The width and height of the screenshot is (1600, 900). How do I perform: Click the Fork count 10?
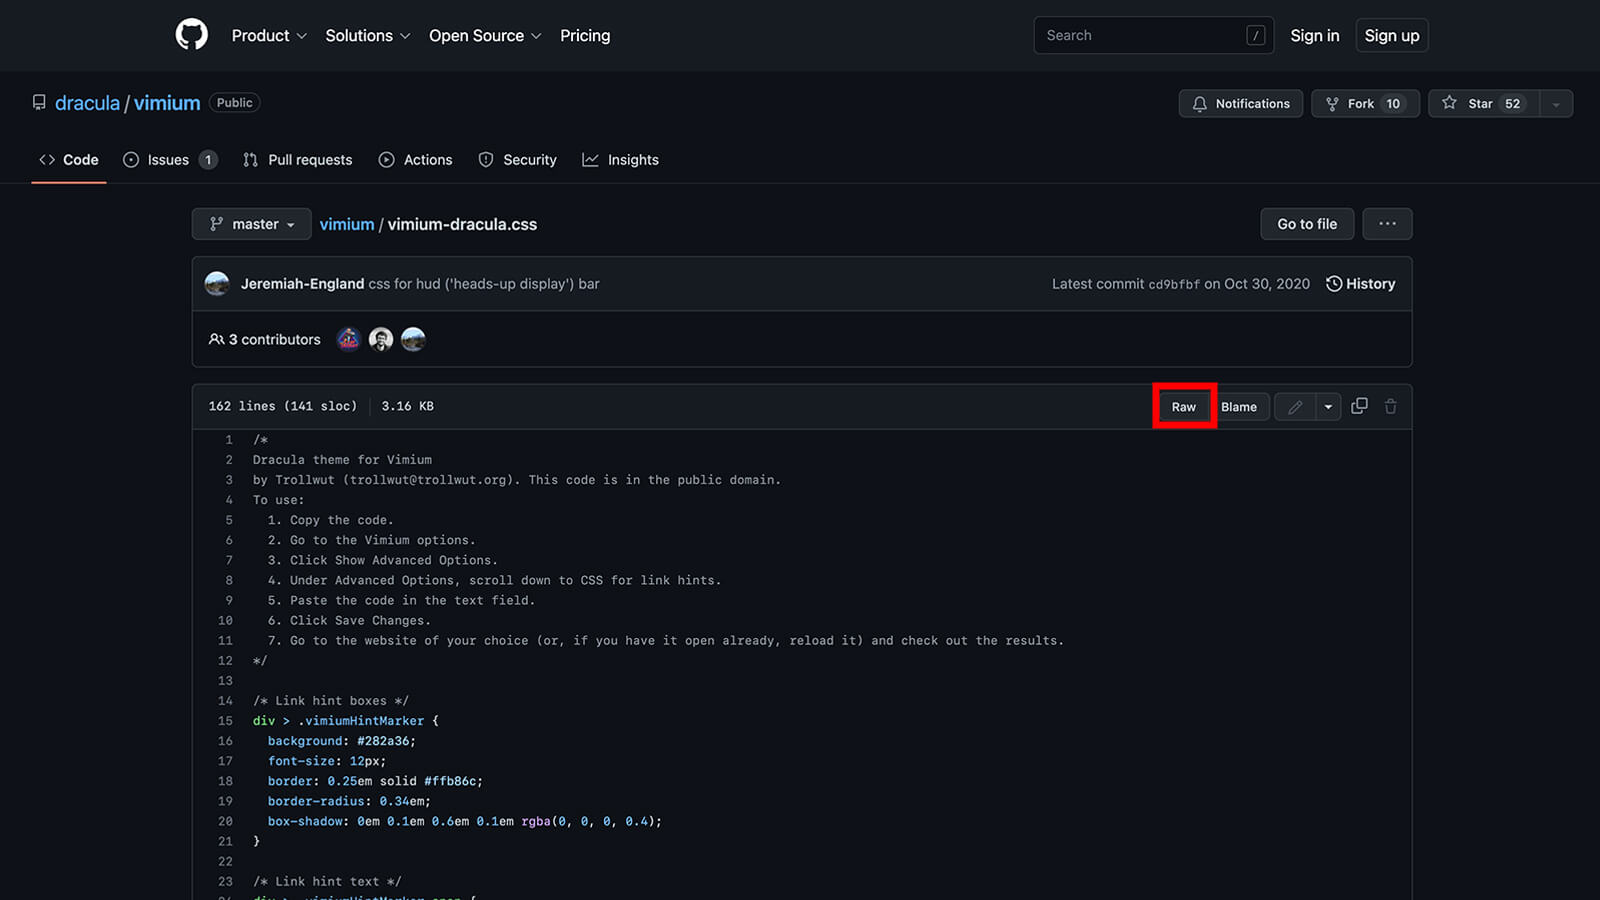pos(1393,104)
